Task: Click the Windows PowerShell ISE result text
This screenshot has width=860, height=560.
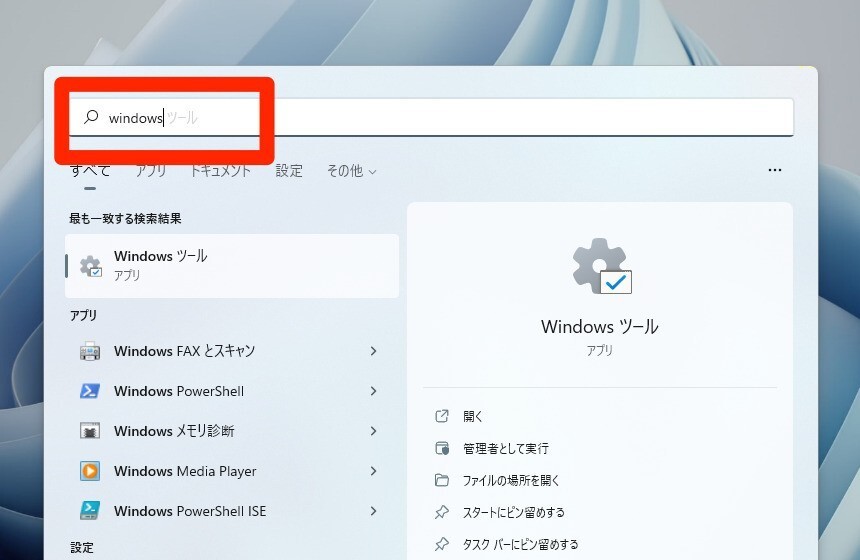Action: (190, 511)
